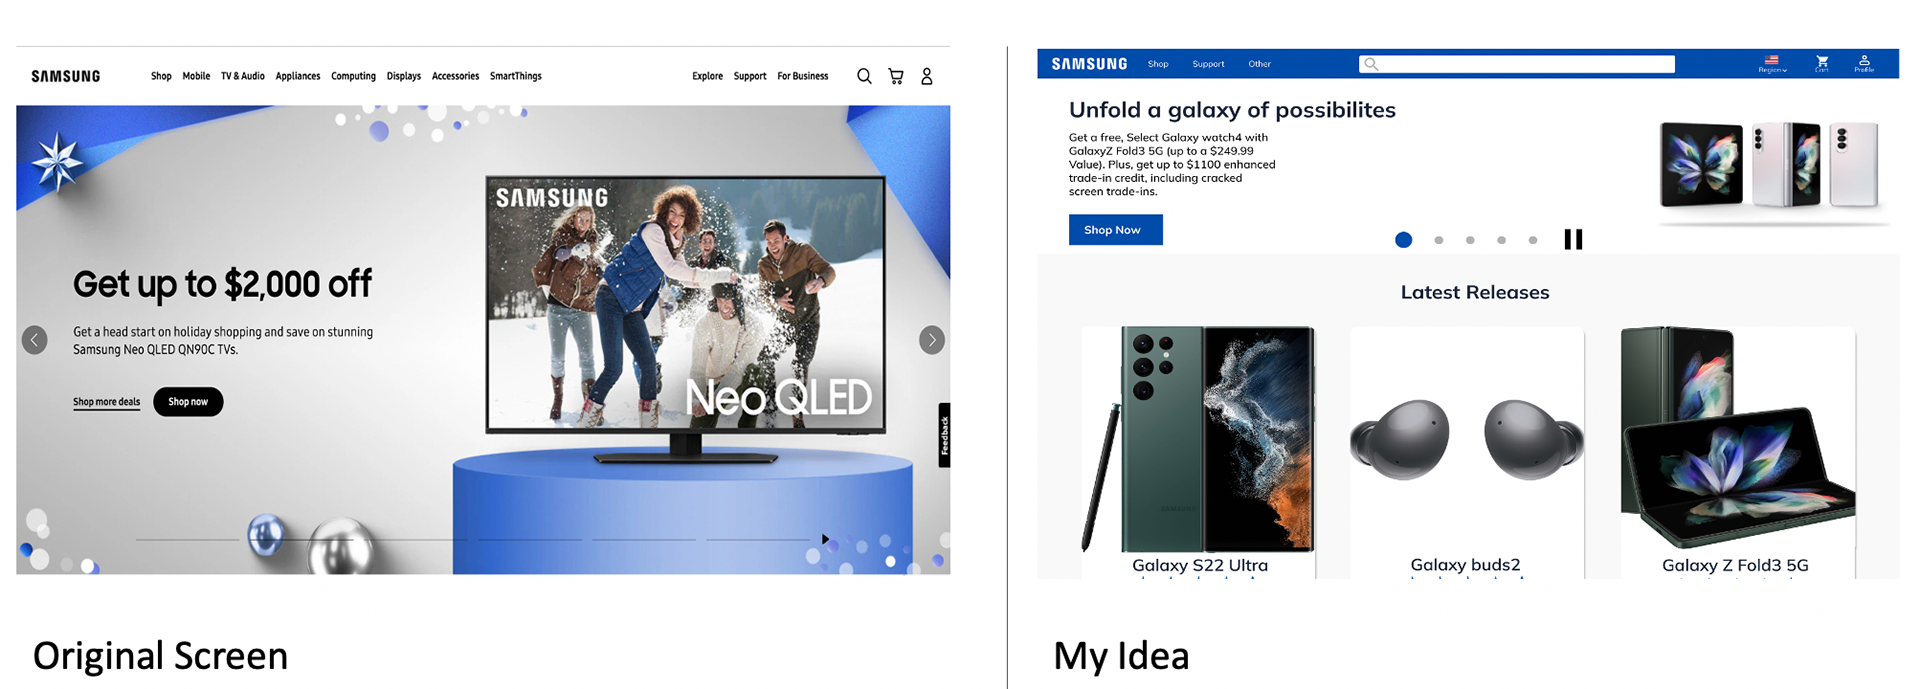
Task: Click the blue Shop Now button
Action: [1116, 230]
